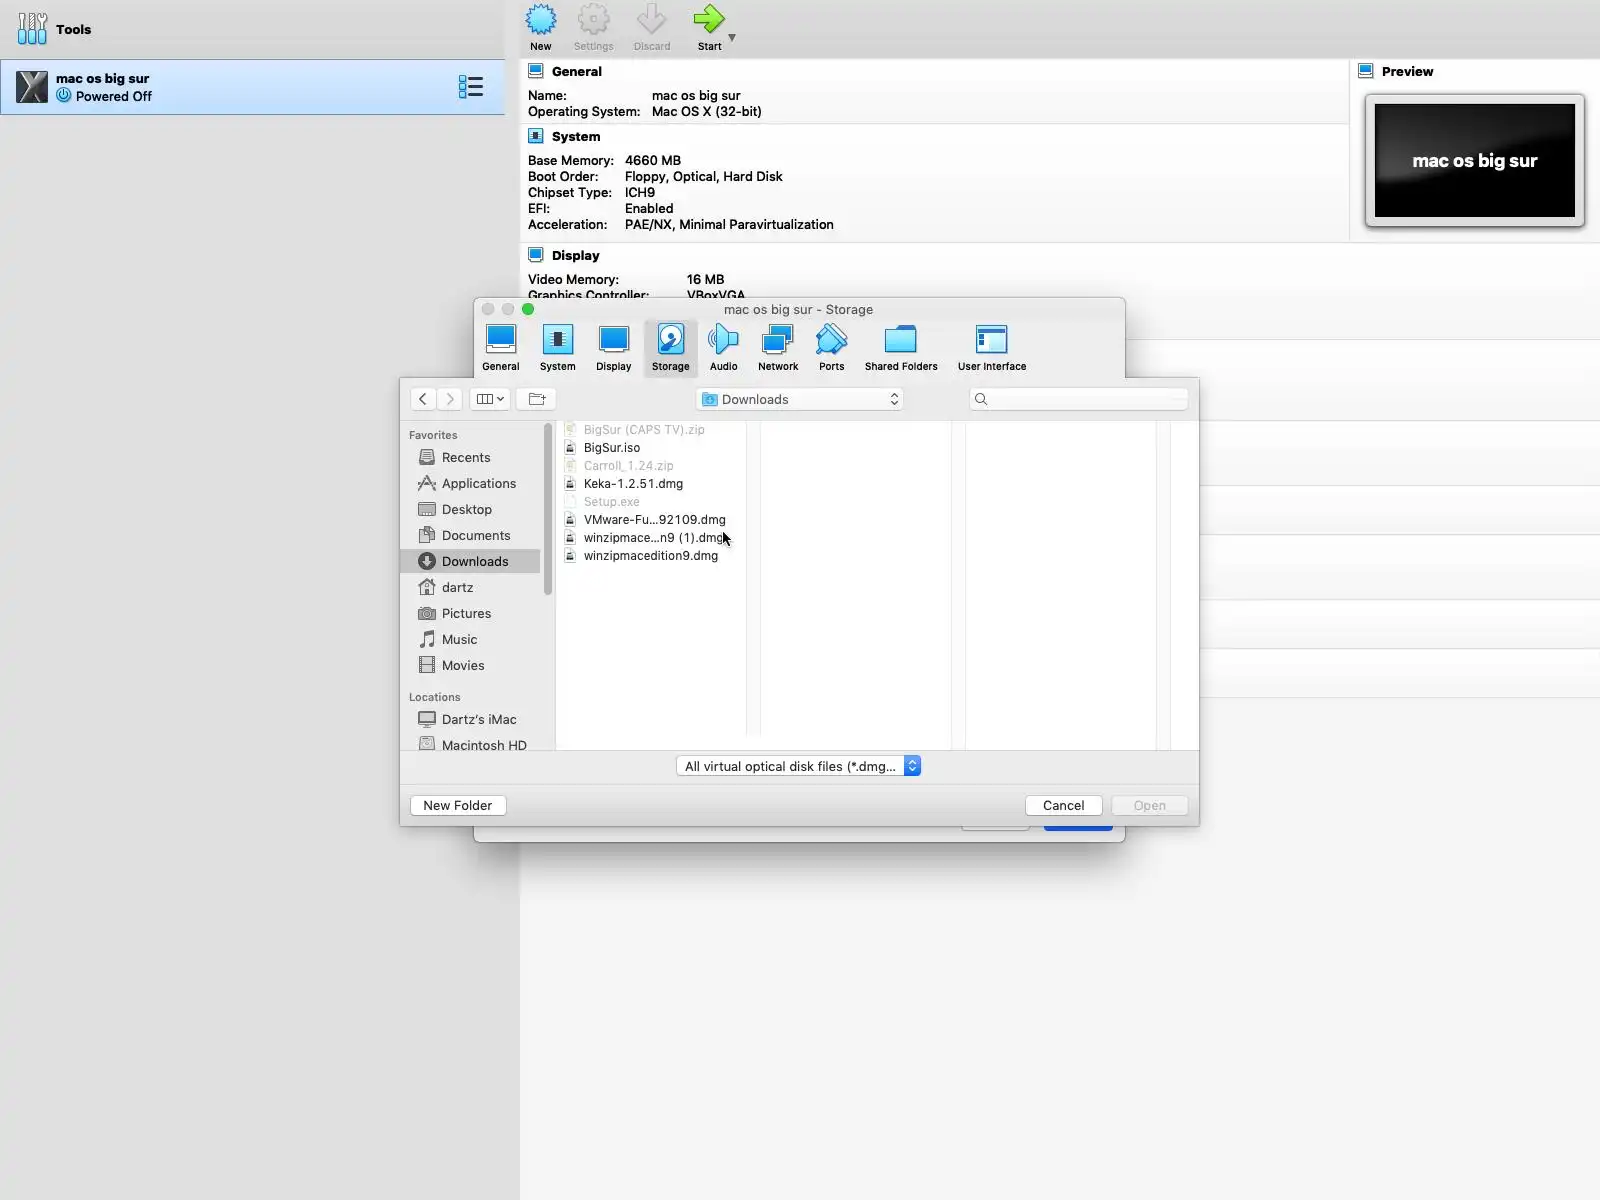
Task: Select Downloads in the sidebar
Action: click(x=470, y=561)
